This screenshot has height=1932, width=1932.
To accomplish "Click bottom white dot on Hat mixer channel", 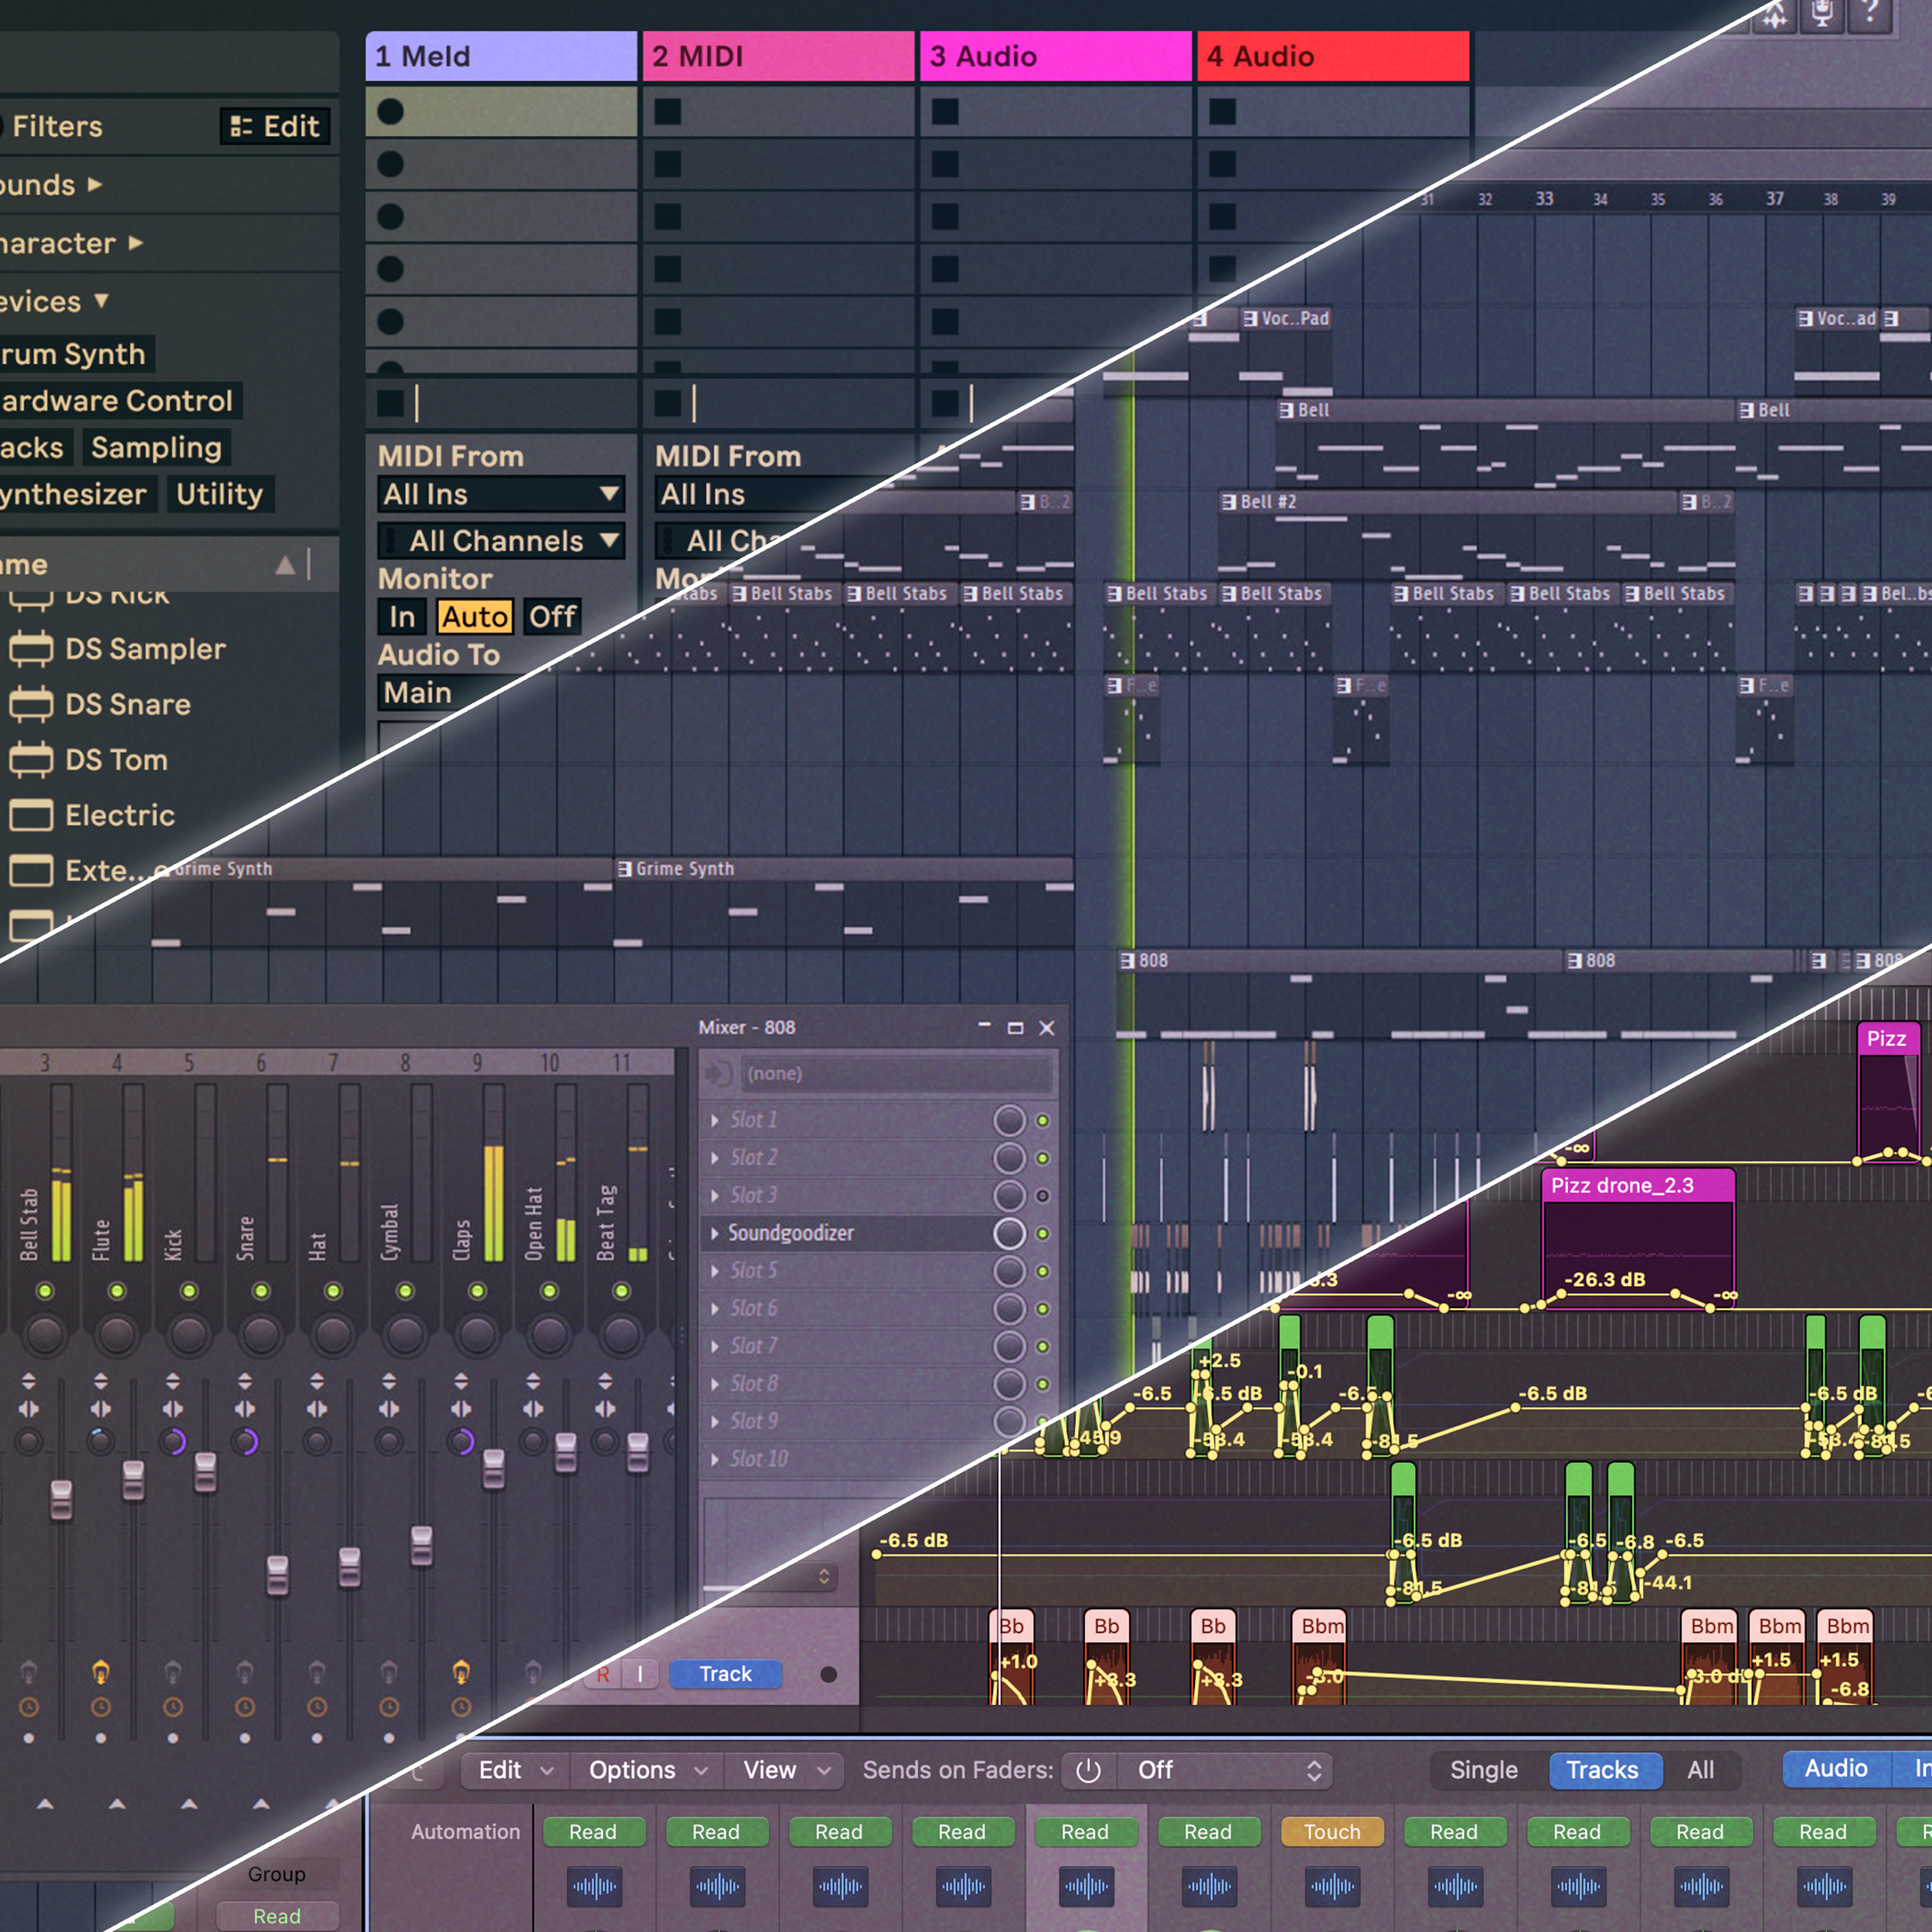I will click(x=317, y=1738).
